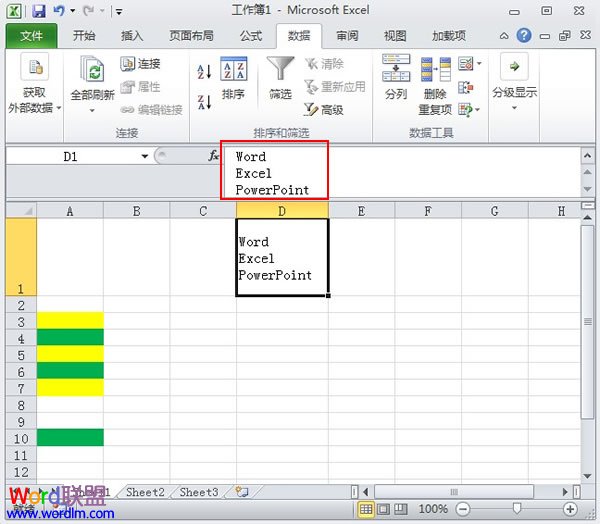
Task: Switch to the 审阅 ribbon tab
Action: coord(347,36)
